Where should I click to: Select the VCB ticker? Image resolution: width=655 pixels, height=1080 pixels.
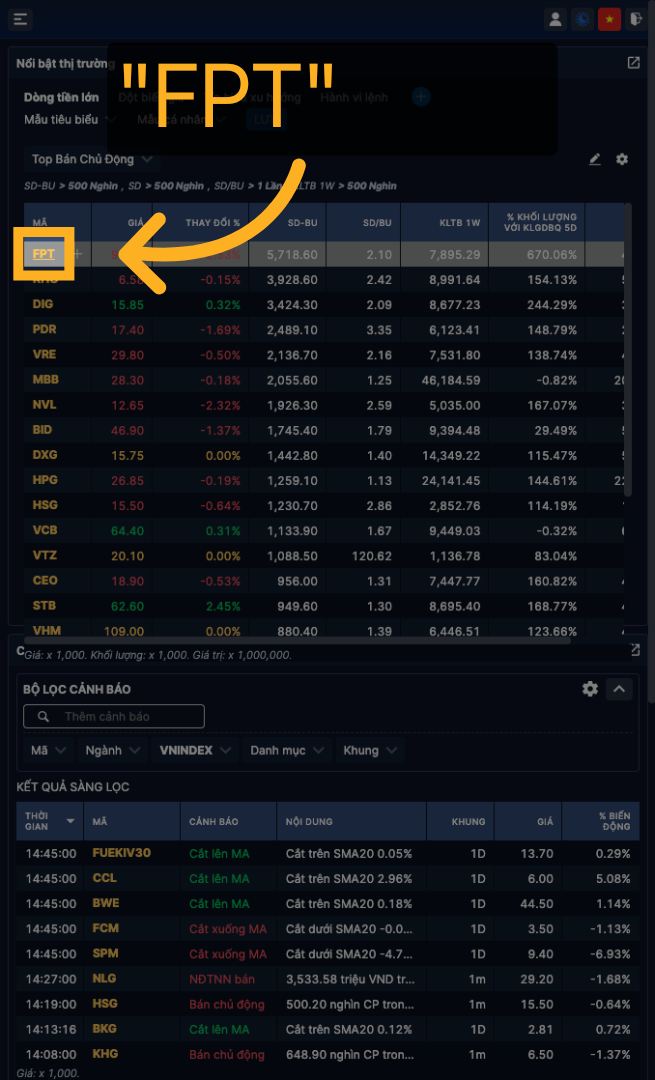point(44,530)
